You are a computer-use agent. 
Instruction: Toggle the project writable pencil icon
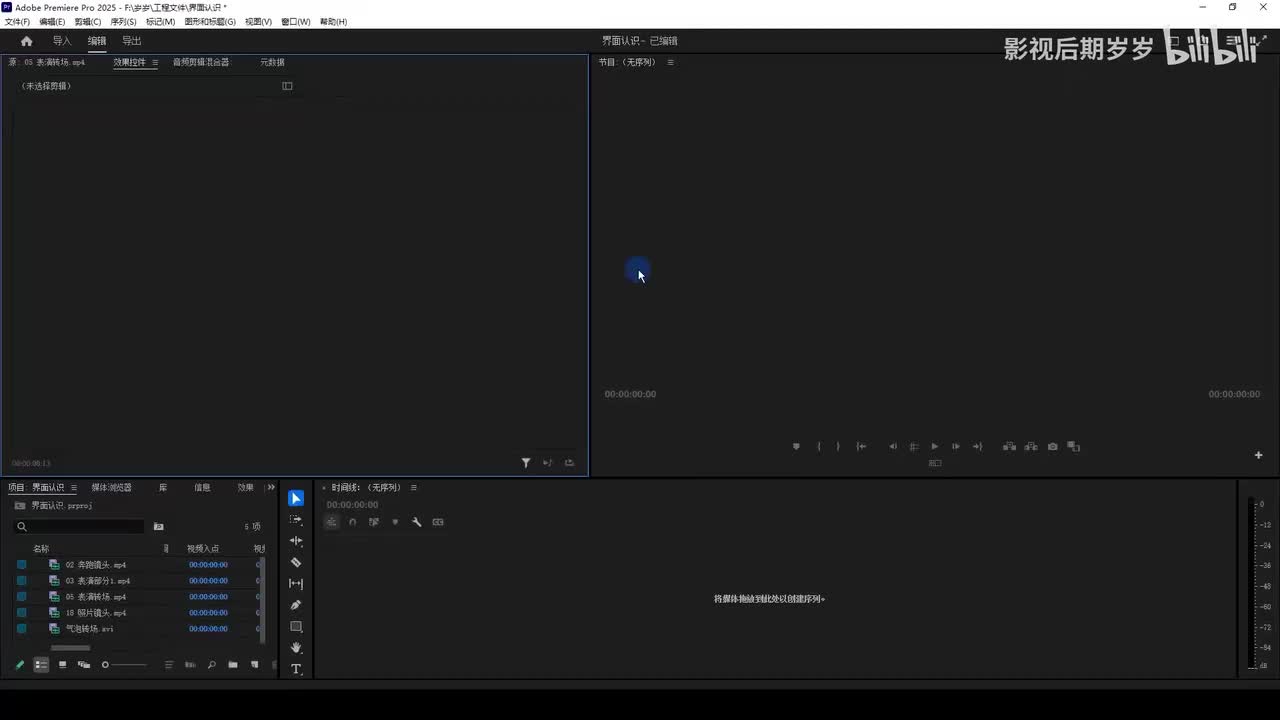coord(19,665)
